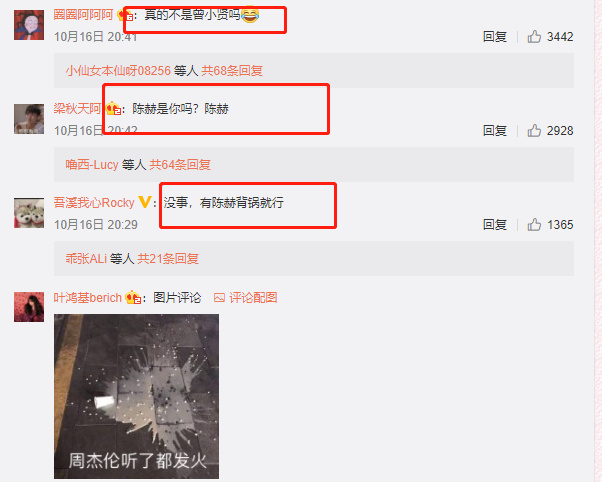Reply to the 曾小贤 comment
The image size is (602, 482).
click(494, 37)
